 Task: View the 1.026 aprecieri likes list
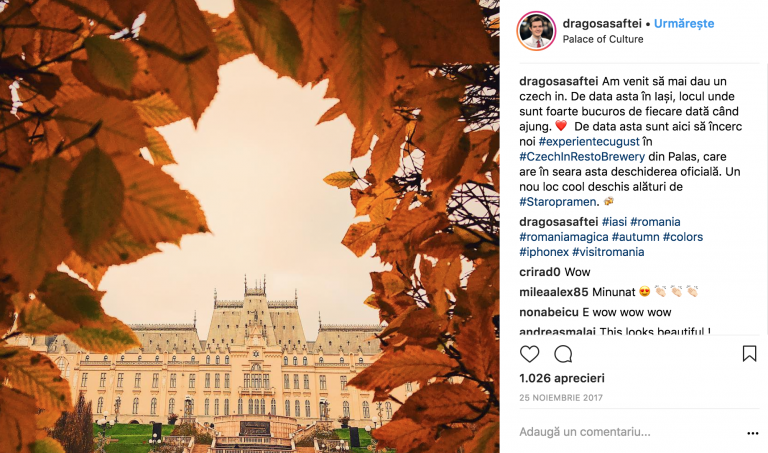tap(562, 378)
